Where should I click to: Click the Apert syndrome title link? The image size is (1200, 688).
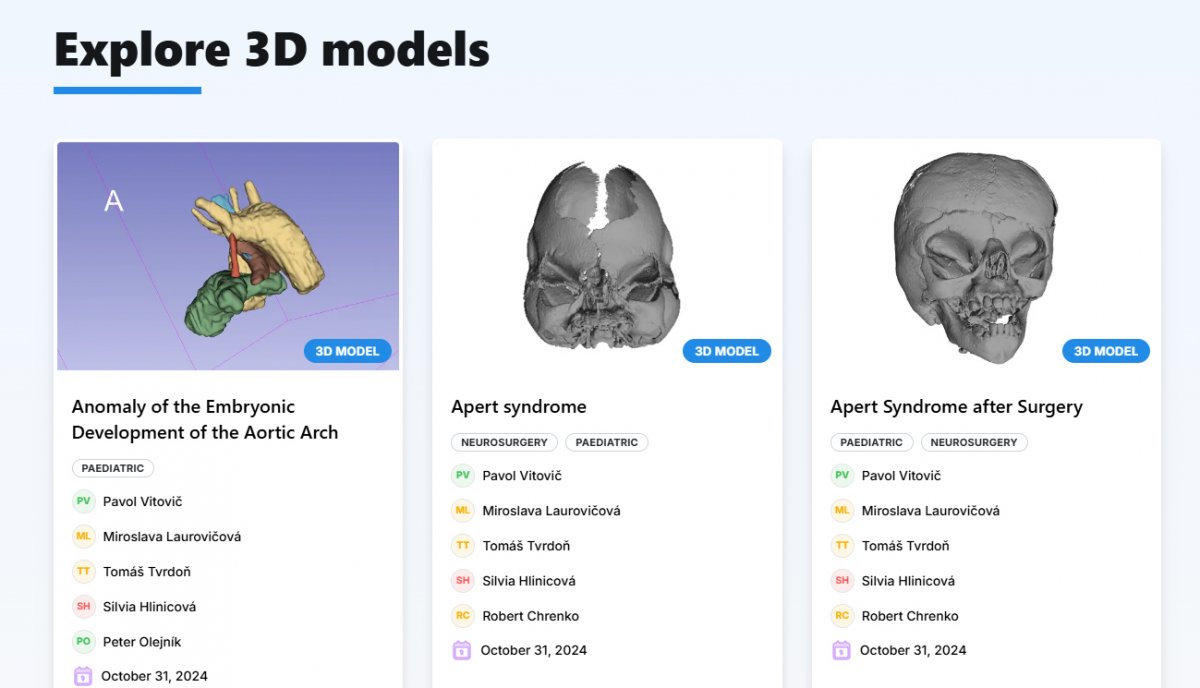(x=518, y=407)
